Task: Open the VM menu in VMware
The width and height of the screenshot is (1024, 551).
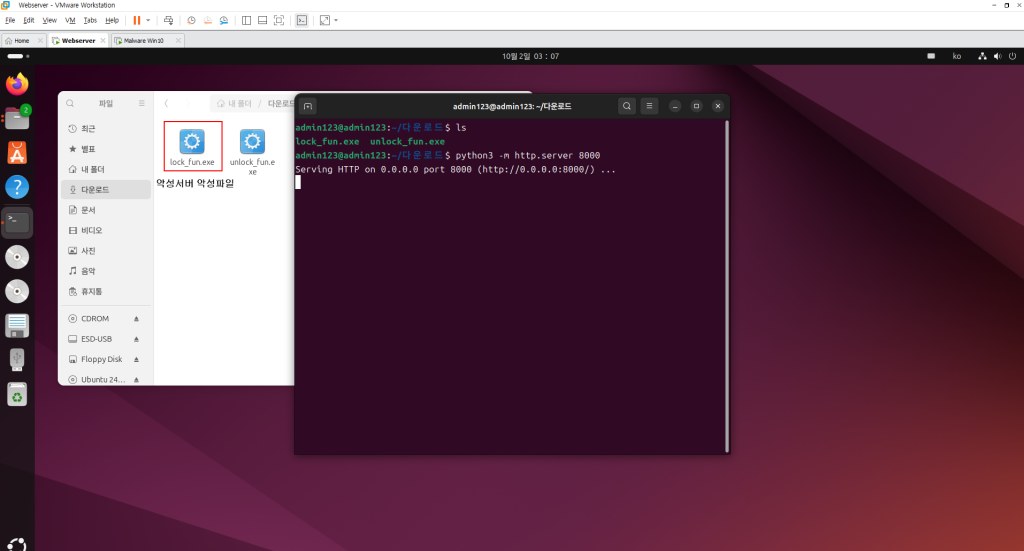Action: (x=70, y=20)
